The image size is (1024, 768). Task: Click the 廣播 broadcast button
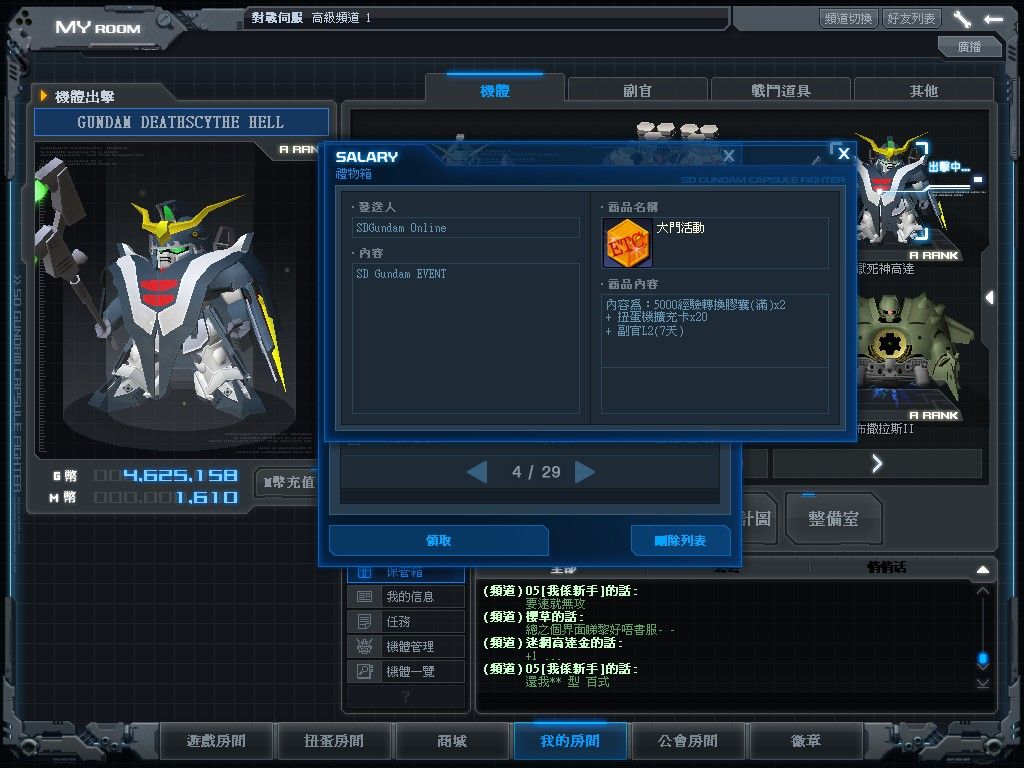969,46
